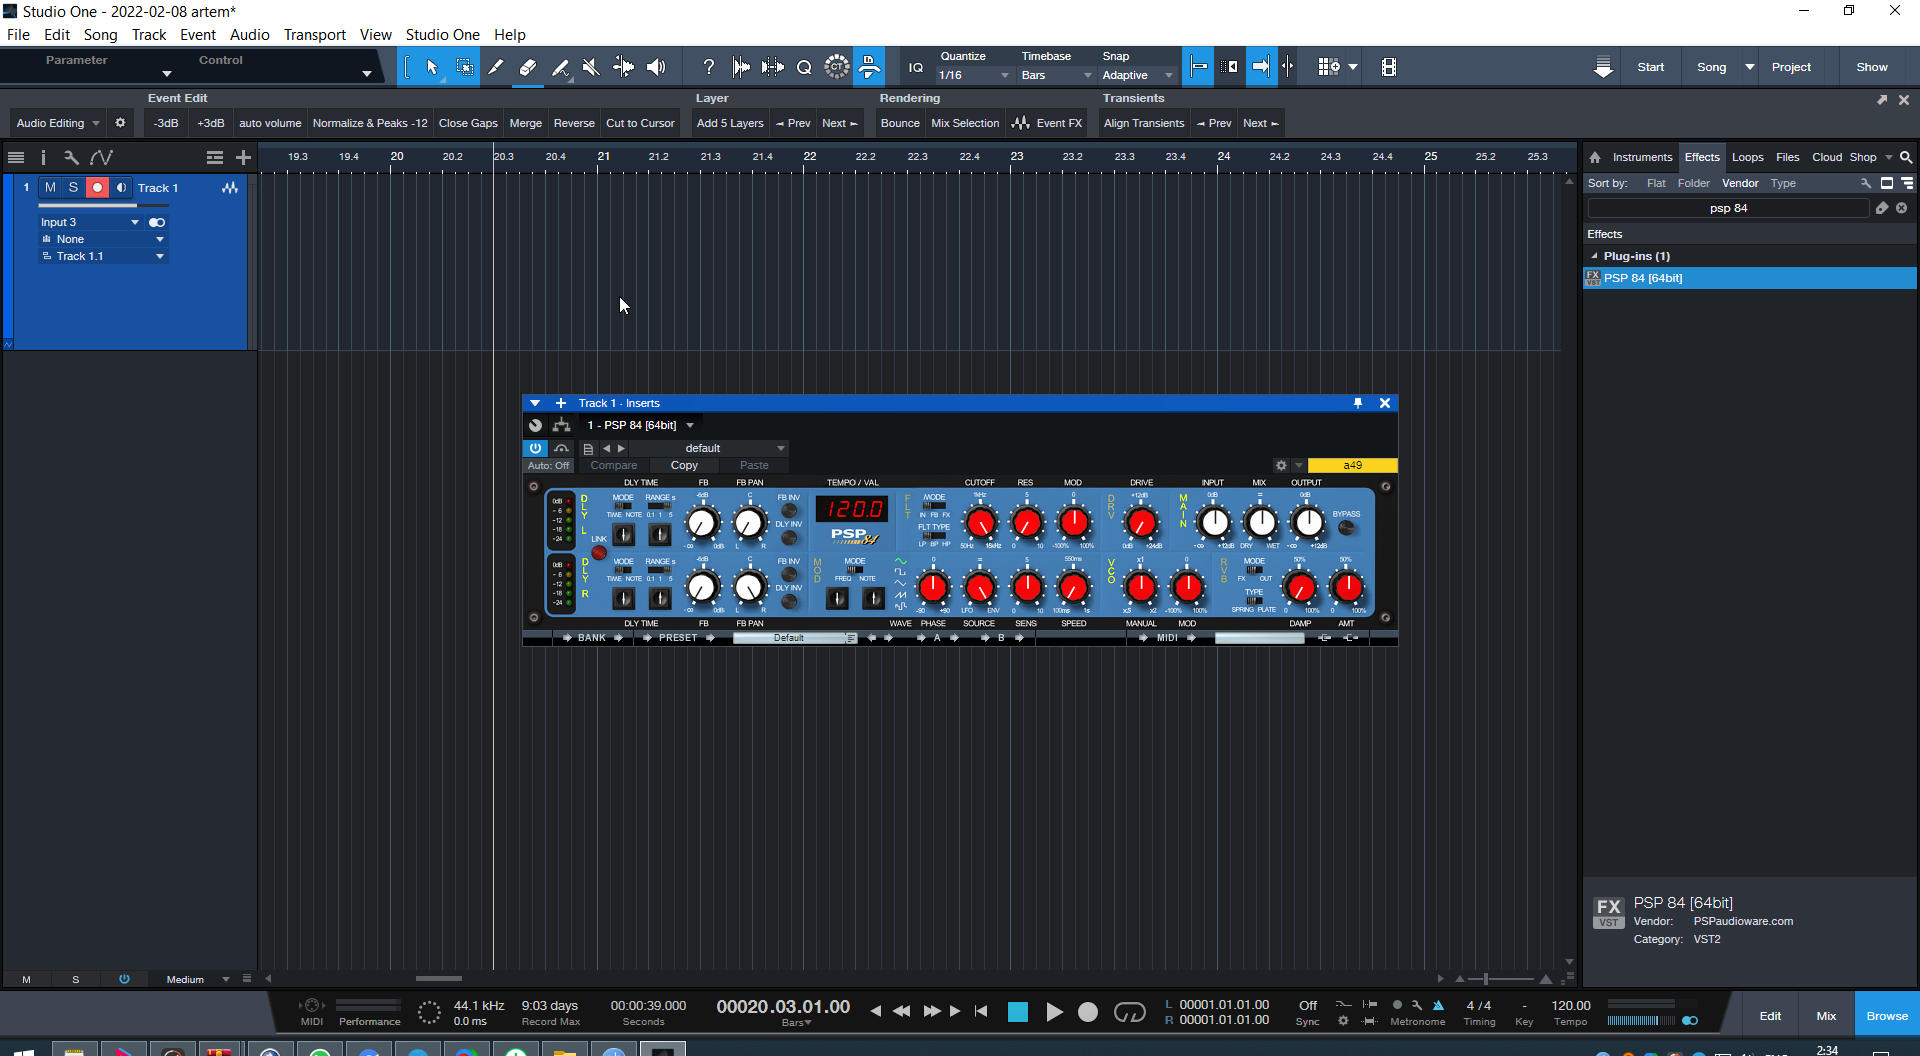
Task: Toggle the BYPASS switch in PSP 84
Action: 1346,527
